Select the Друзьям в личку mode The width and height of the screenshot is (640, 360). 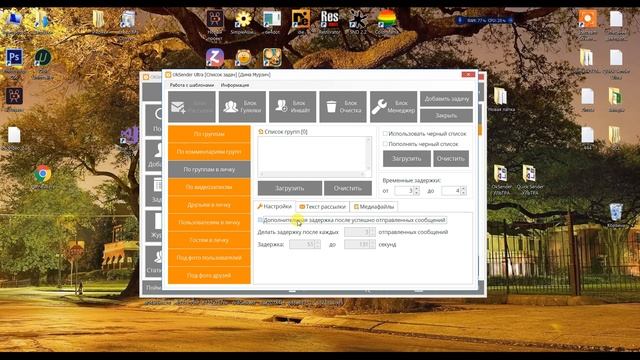point(209,205)
